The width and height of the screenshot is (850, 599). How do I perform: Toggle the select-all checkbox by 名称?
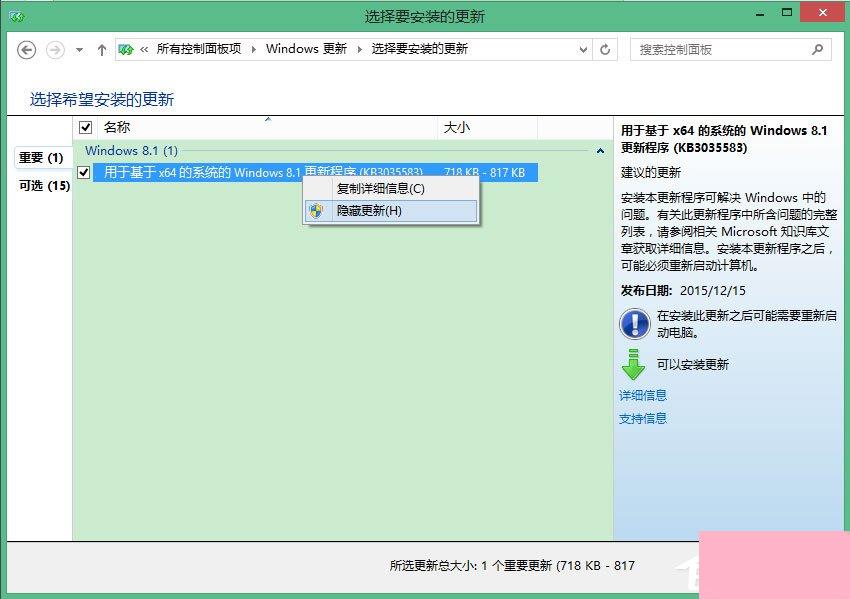coord(85,127)
